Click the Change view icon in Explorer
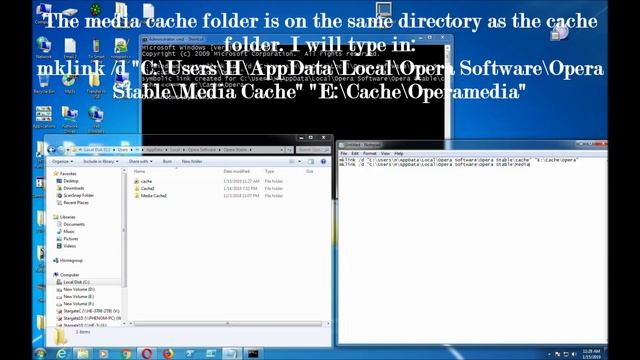 (x=292, y=162)
